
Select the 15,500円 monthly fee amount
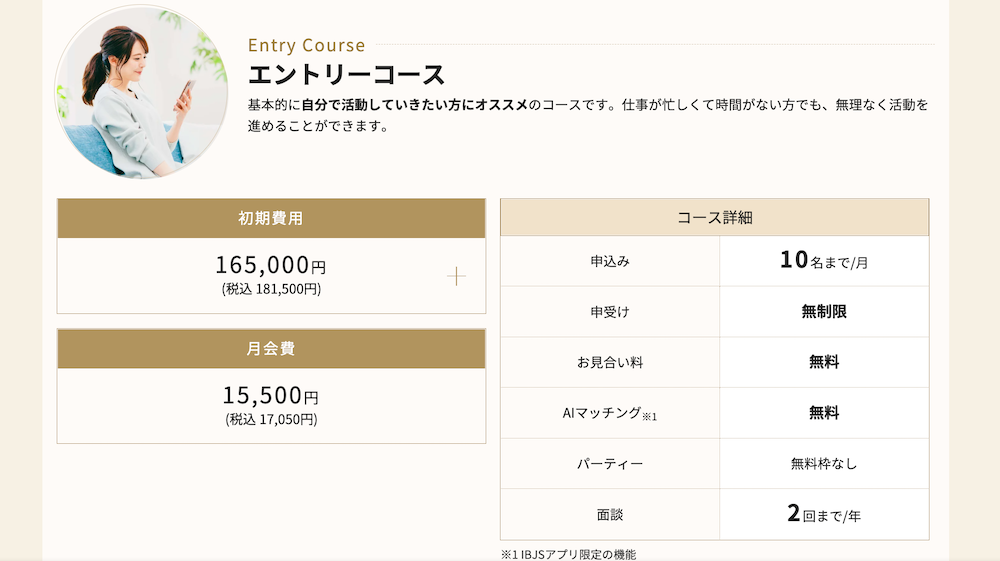270,396
